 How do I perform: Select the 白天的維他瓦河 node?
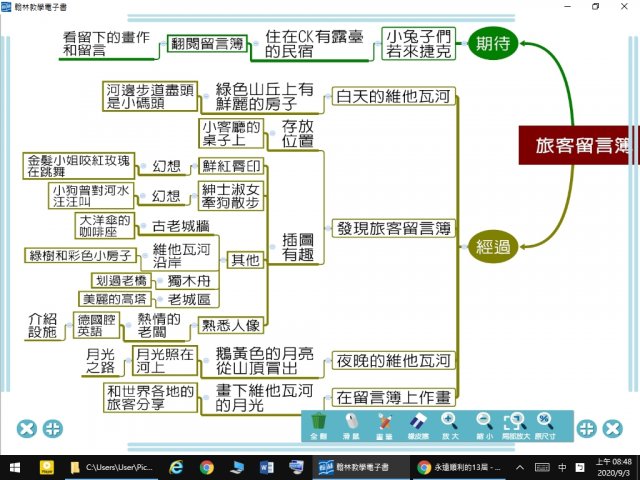pos(393,97)
